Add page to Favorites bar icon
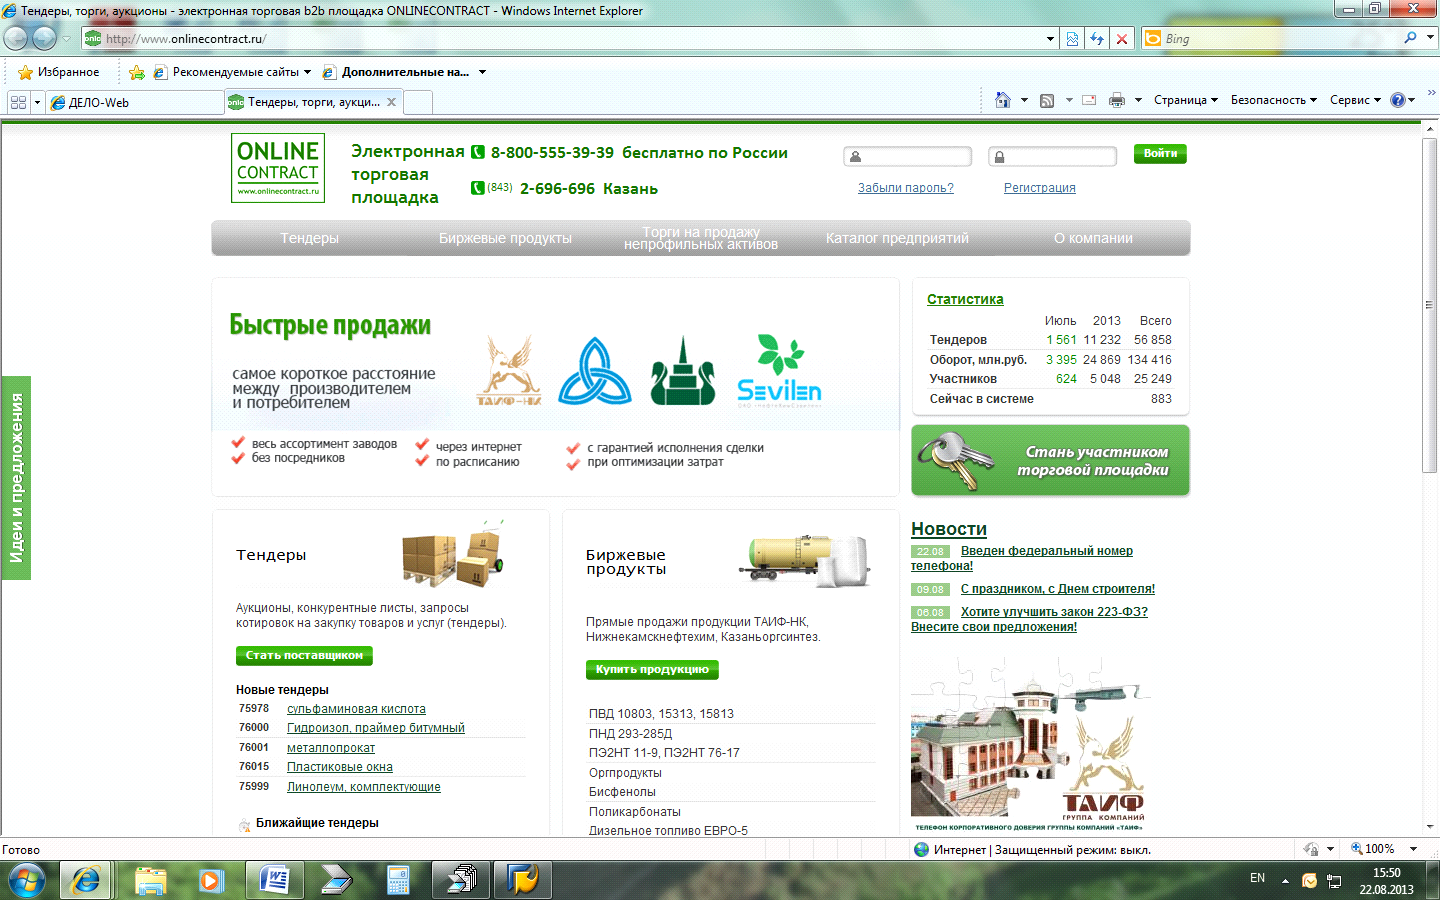Viewport: 1440px width, 900px height. pyautogui.click(x=137, y=72)
